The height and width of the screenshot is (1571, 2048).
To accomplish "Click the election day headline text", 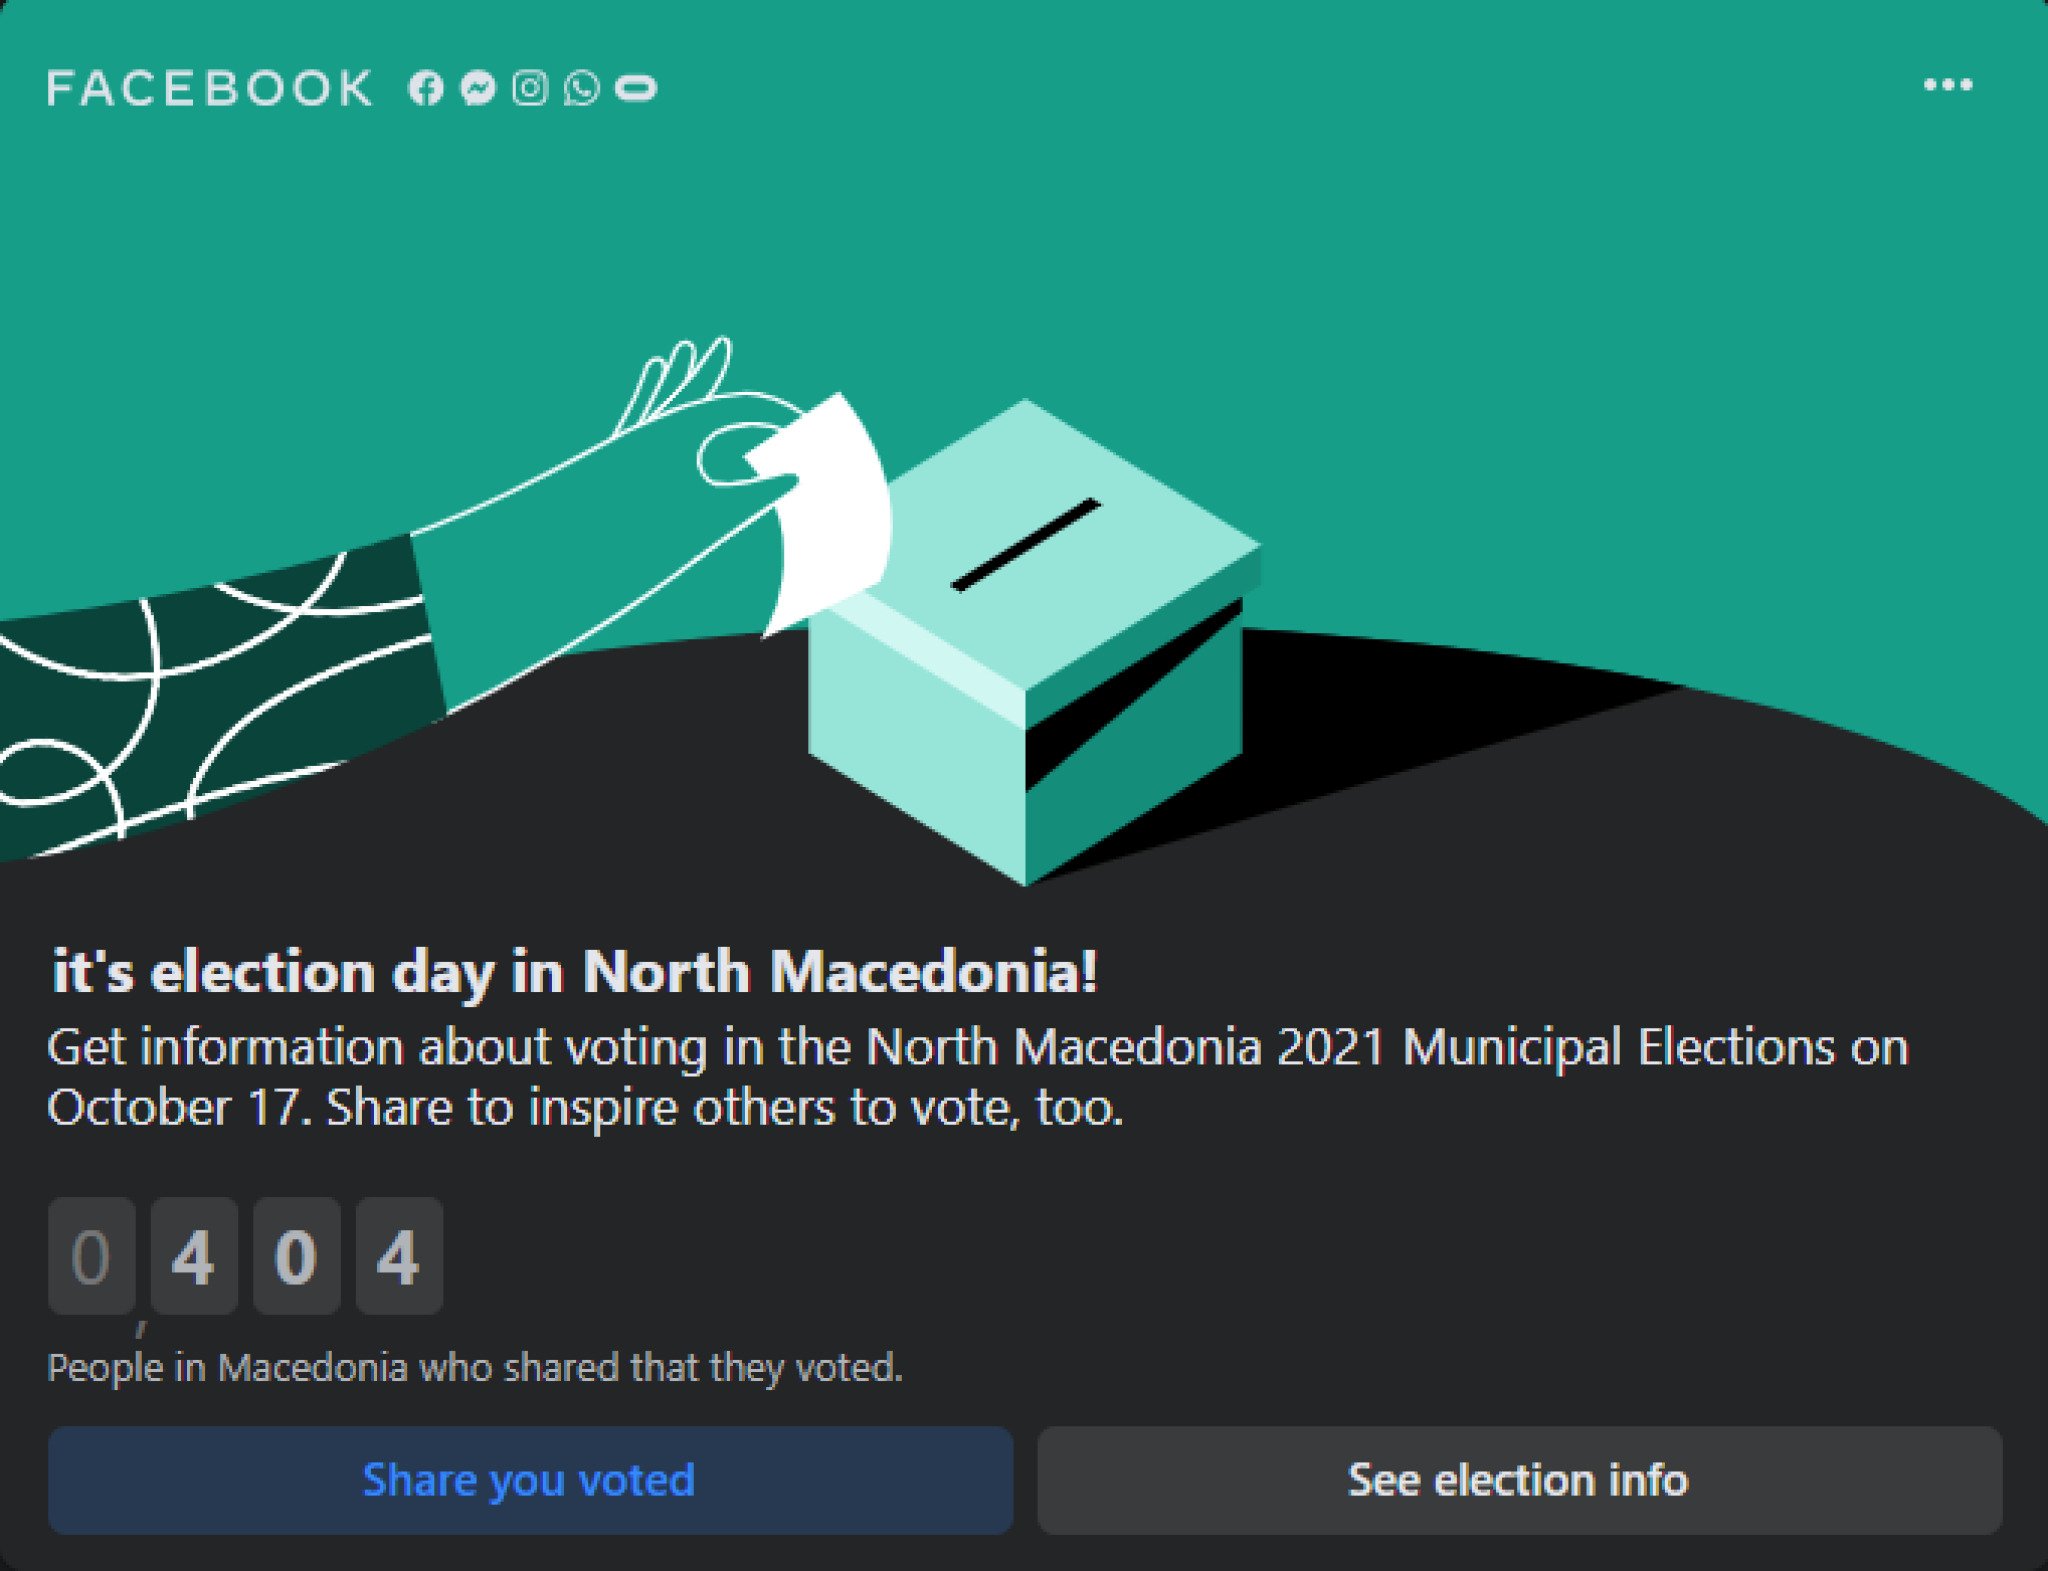I will point(575,971).
